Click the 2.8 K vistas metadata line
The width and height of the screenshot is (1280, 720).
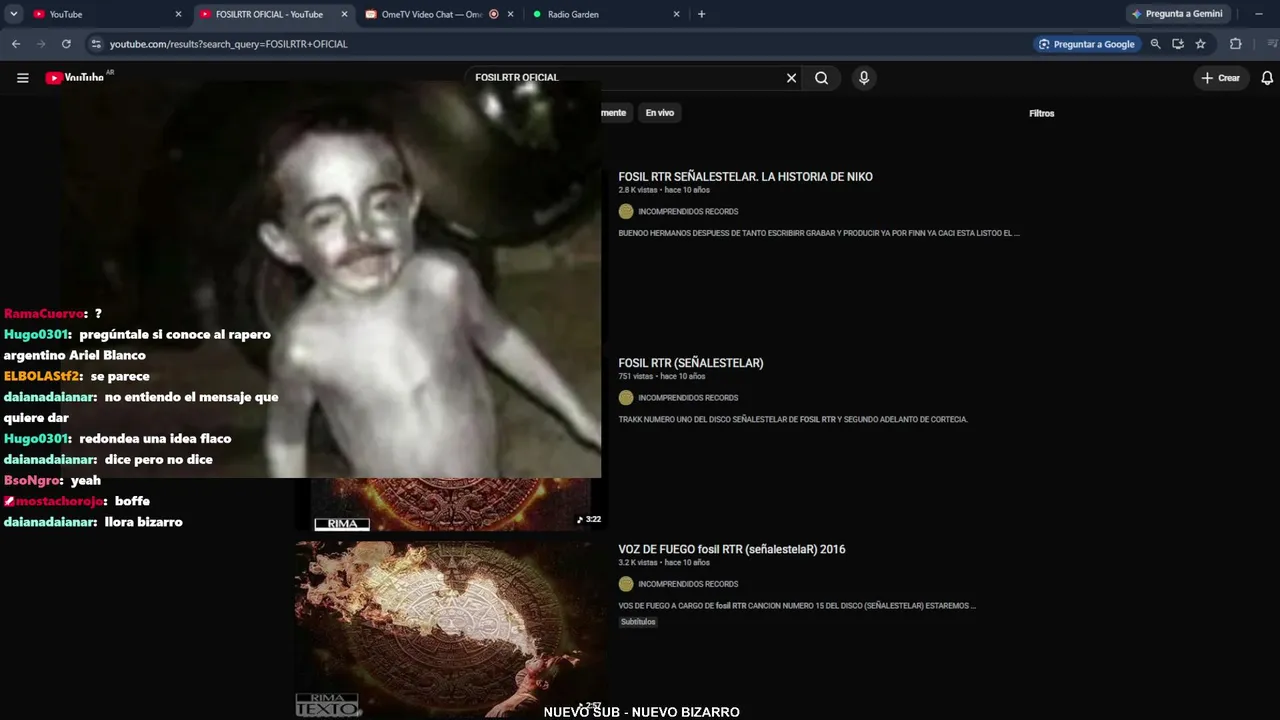point(664,190)
